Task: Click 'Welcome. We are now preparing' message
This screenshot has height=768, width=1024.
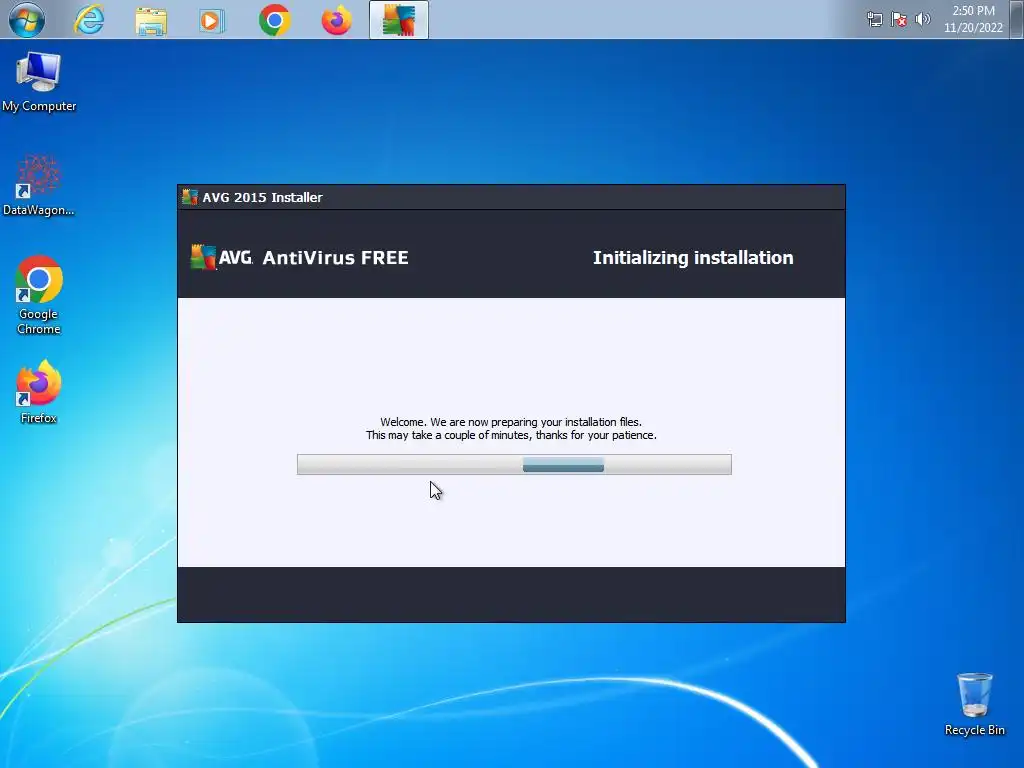Action: [511, 422]
